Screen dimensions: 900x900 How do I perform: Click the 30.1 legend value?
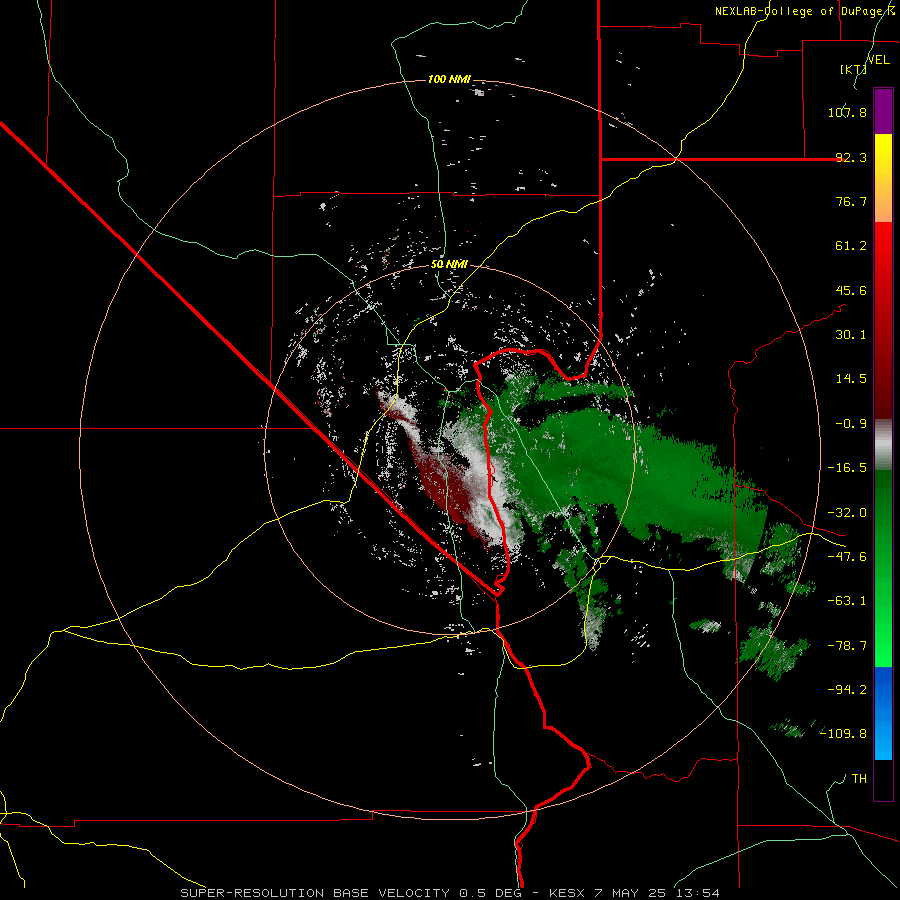click(851, 335)
